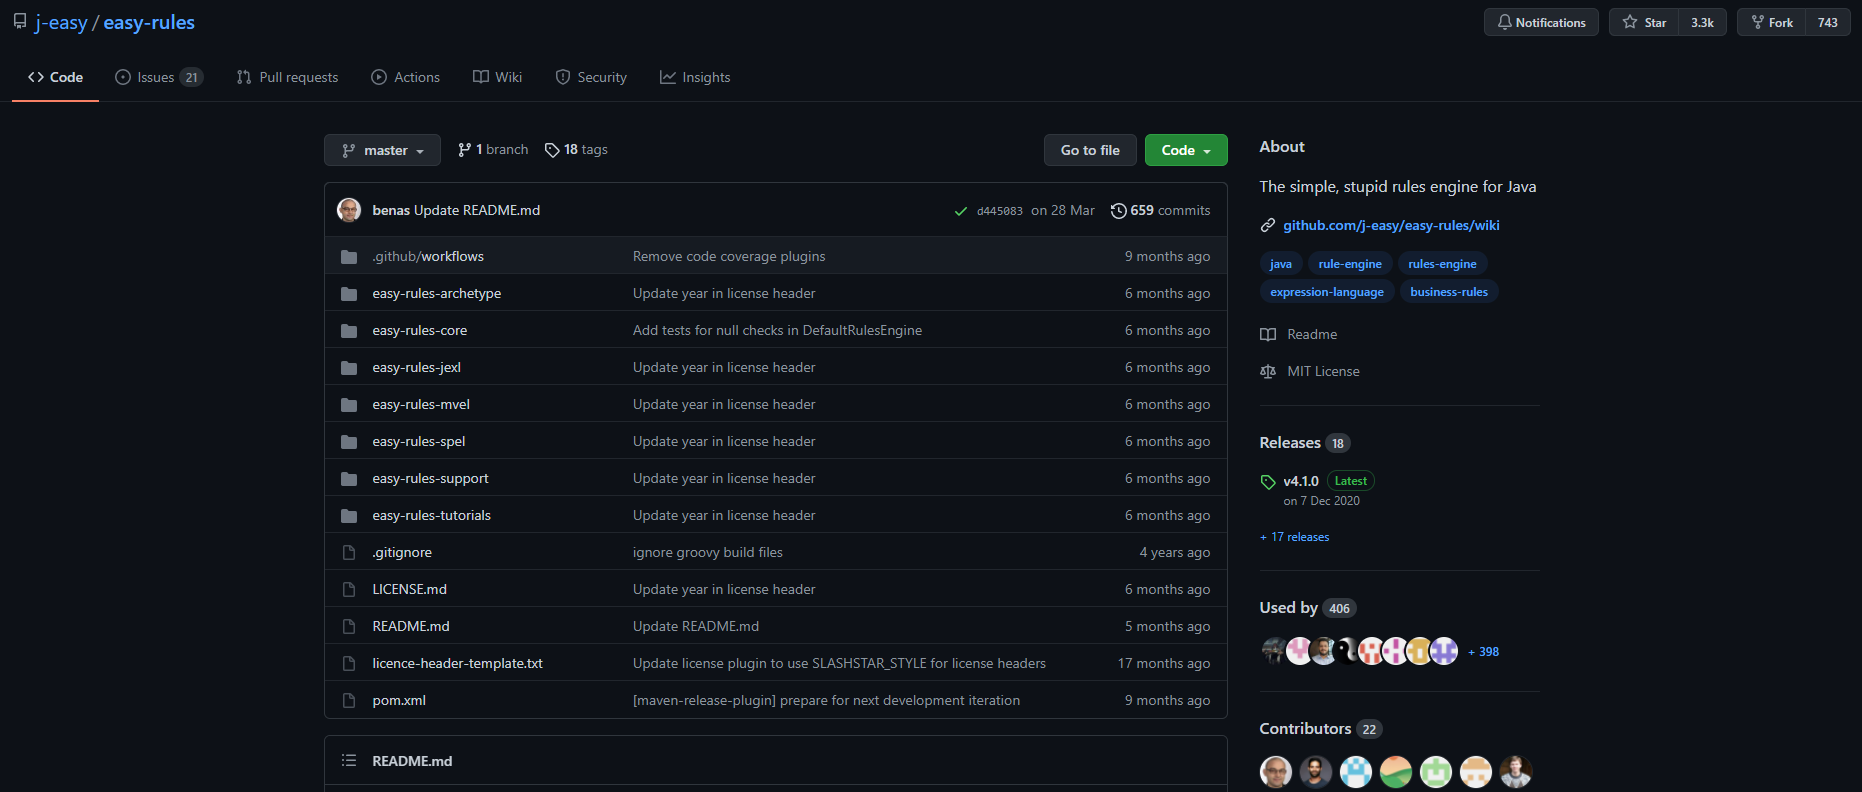Click the MIT License scales icon
The height and width of the screenshot is (792, 1862).
[1268, 372]
